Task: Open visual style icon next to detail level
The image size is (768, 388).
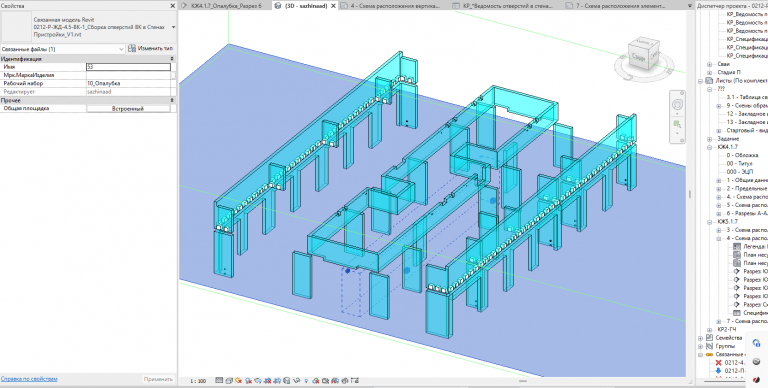Action: (229, 381)
